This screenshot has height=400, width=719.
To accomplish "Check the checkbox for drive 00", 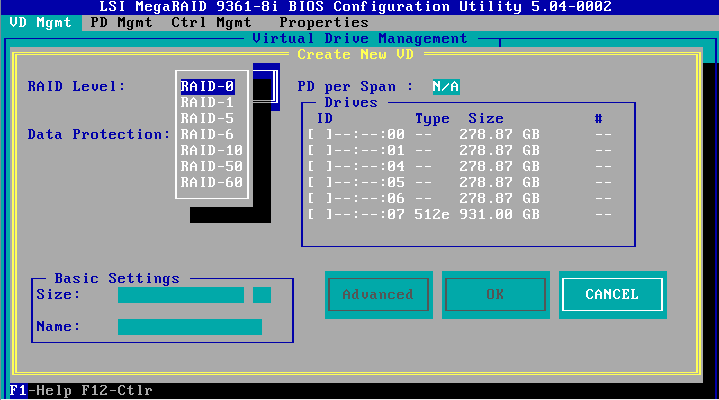I will tap(320, 134).
